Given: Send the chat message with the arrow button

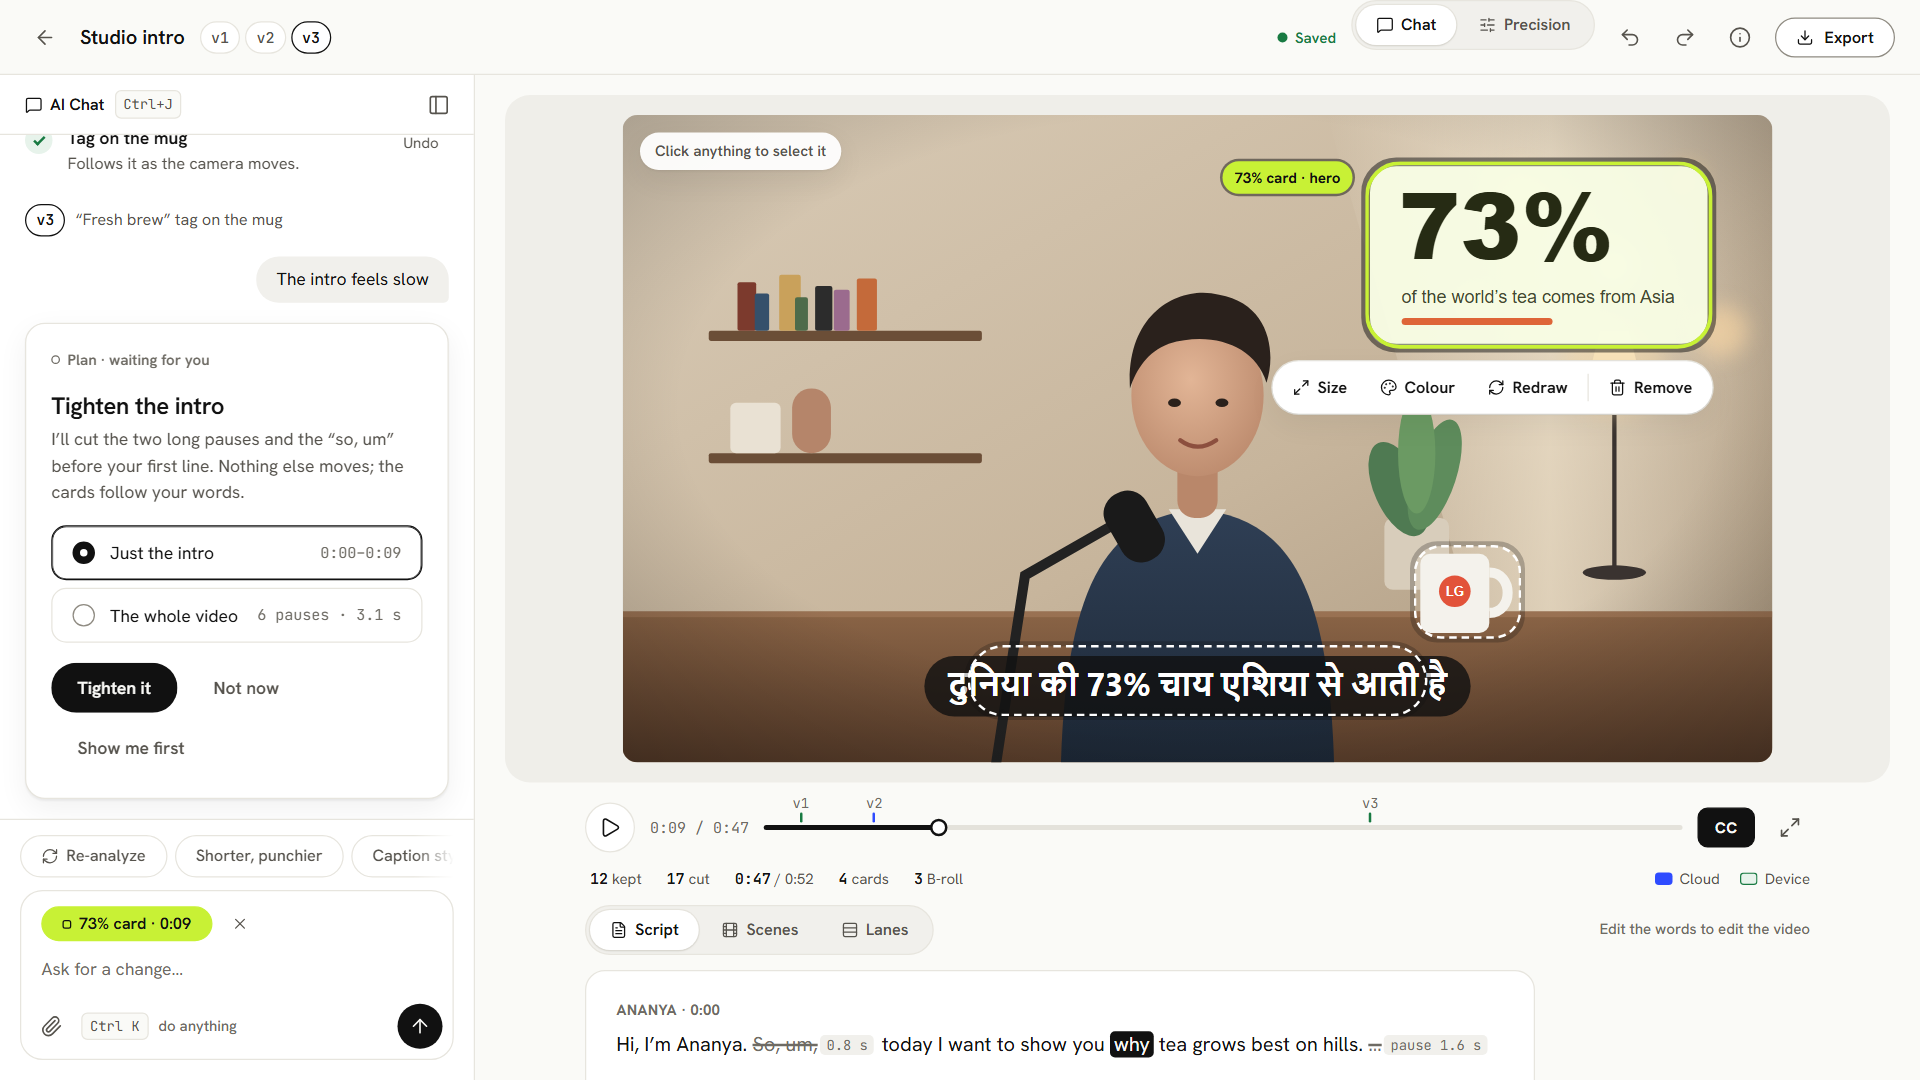Looking at the screenshot, I should tap(420, 1026).
